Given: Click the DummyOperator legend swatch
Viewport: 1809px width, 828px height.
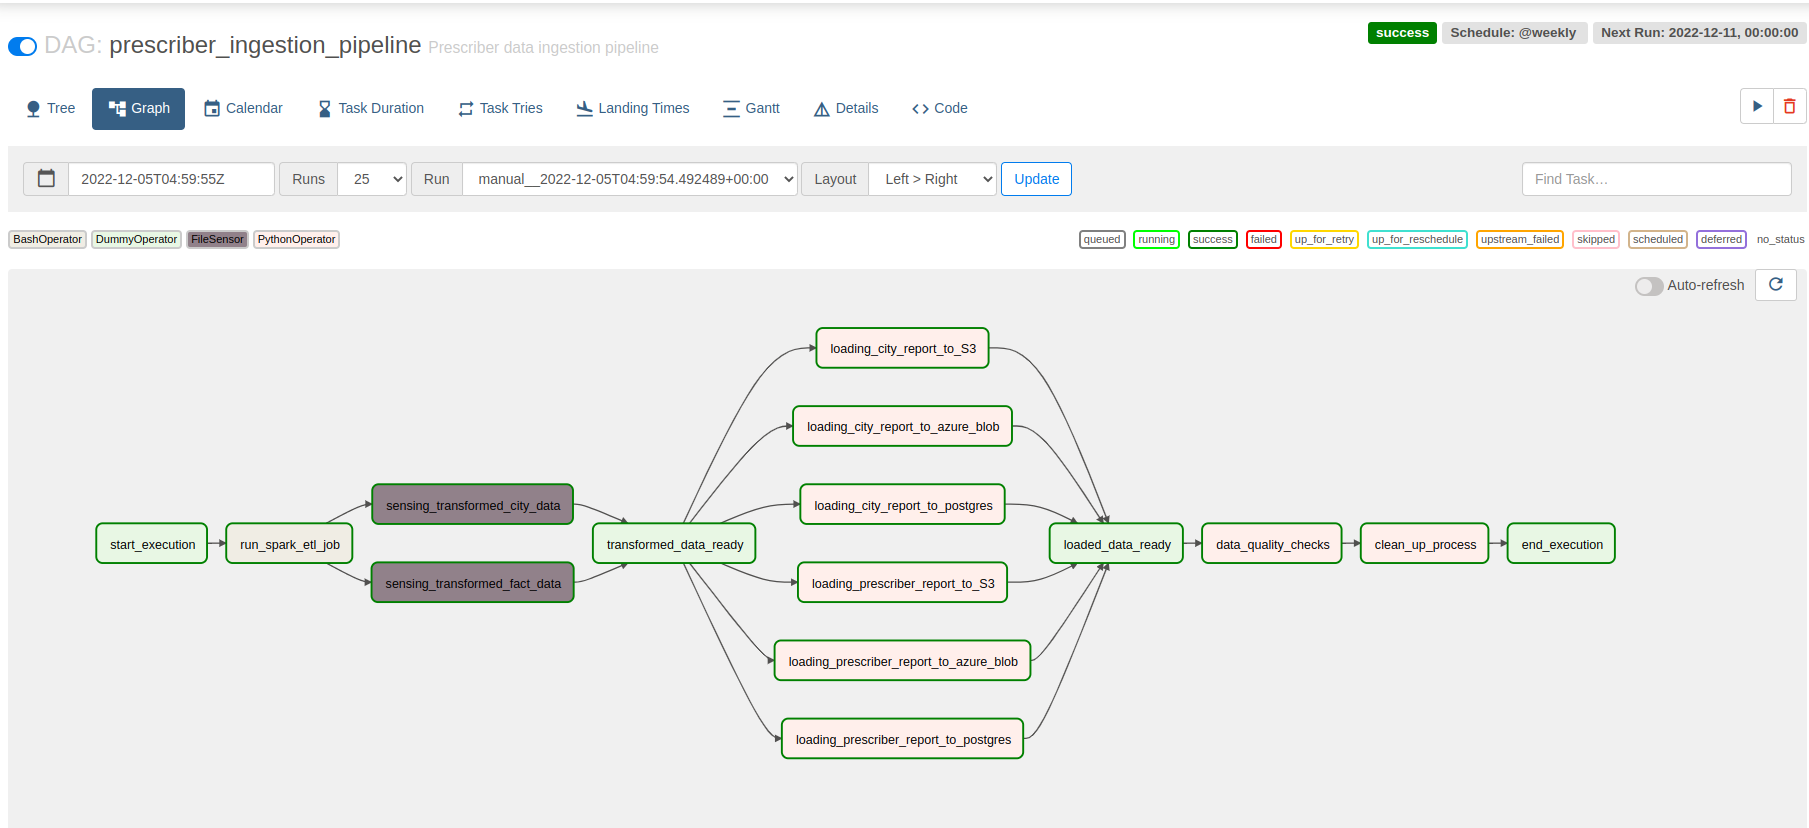Looking at the screenshot, I should pos(136,239).
